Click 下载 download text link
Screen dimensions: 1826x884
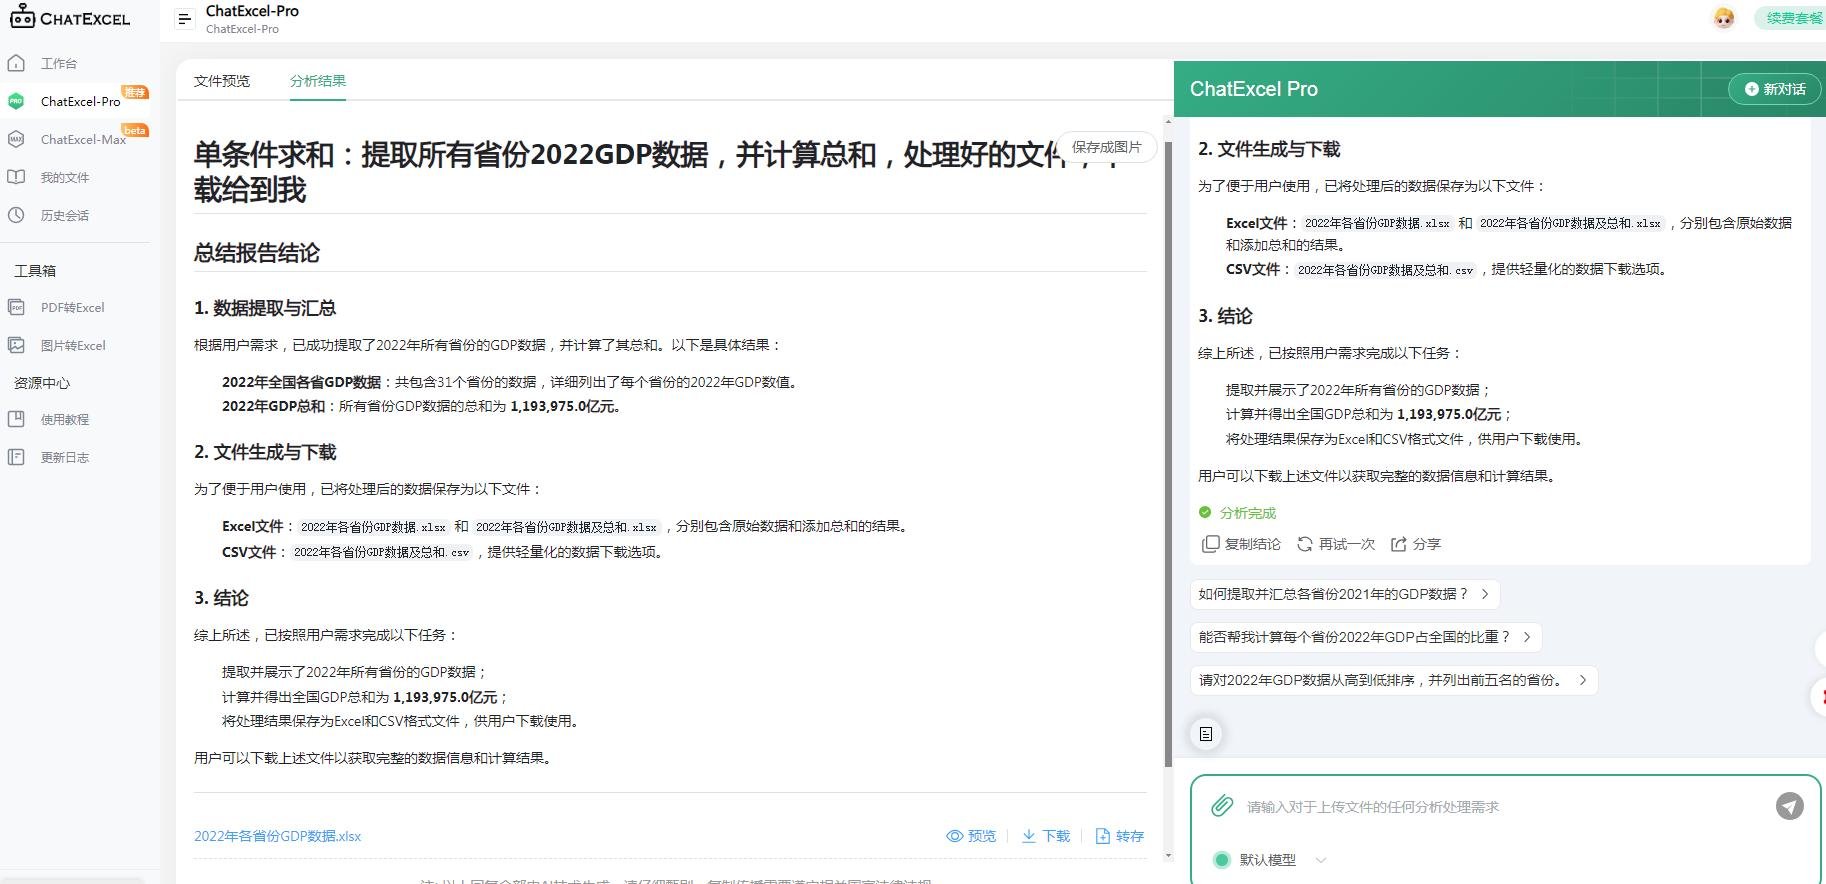pos(1056,836)
